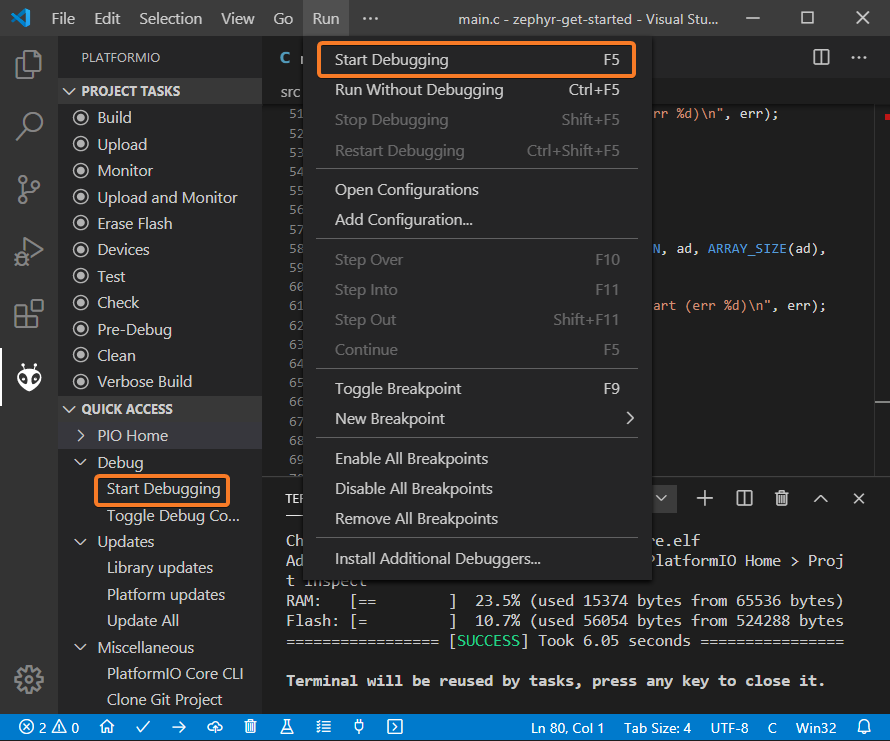Open notifications bell in status bar
Image resolution: width=890 pixels, height=741 pixels.
(x=864, y=727)
